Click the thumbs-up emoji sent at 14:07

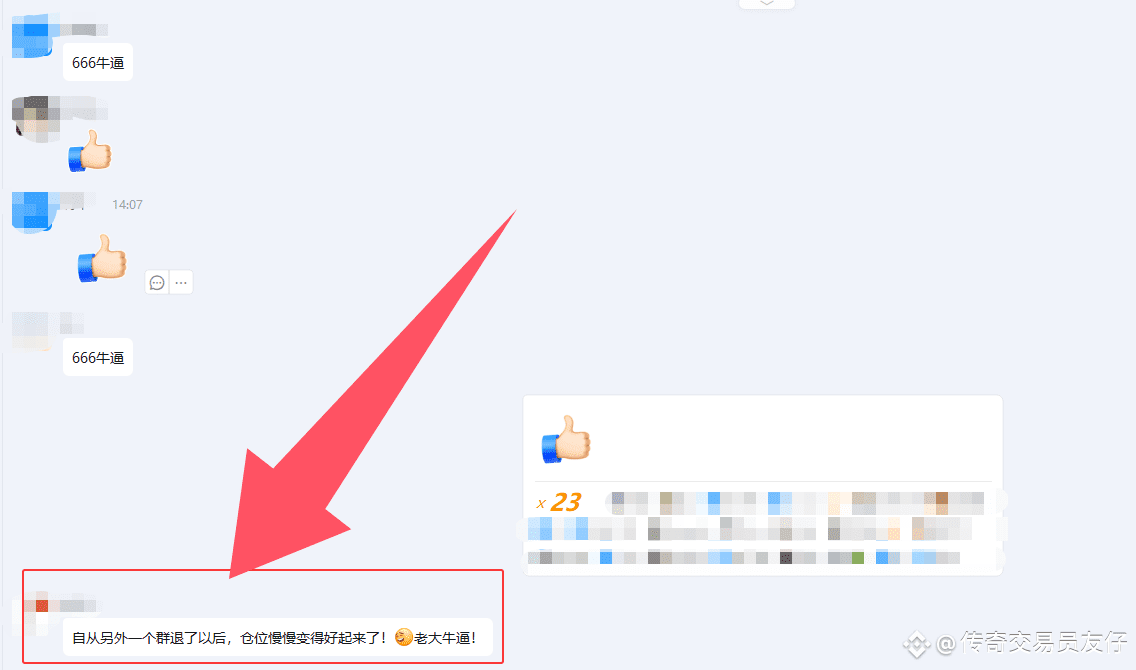pyautogui.click(x=102, y=258)
